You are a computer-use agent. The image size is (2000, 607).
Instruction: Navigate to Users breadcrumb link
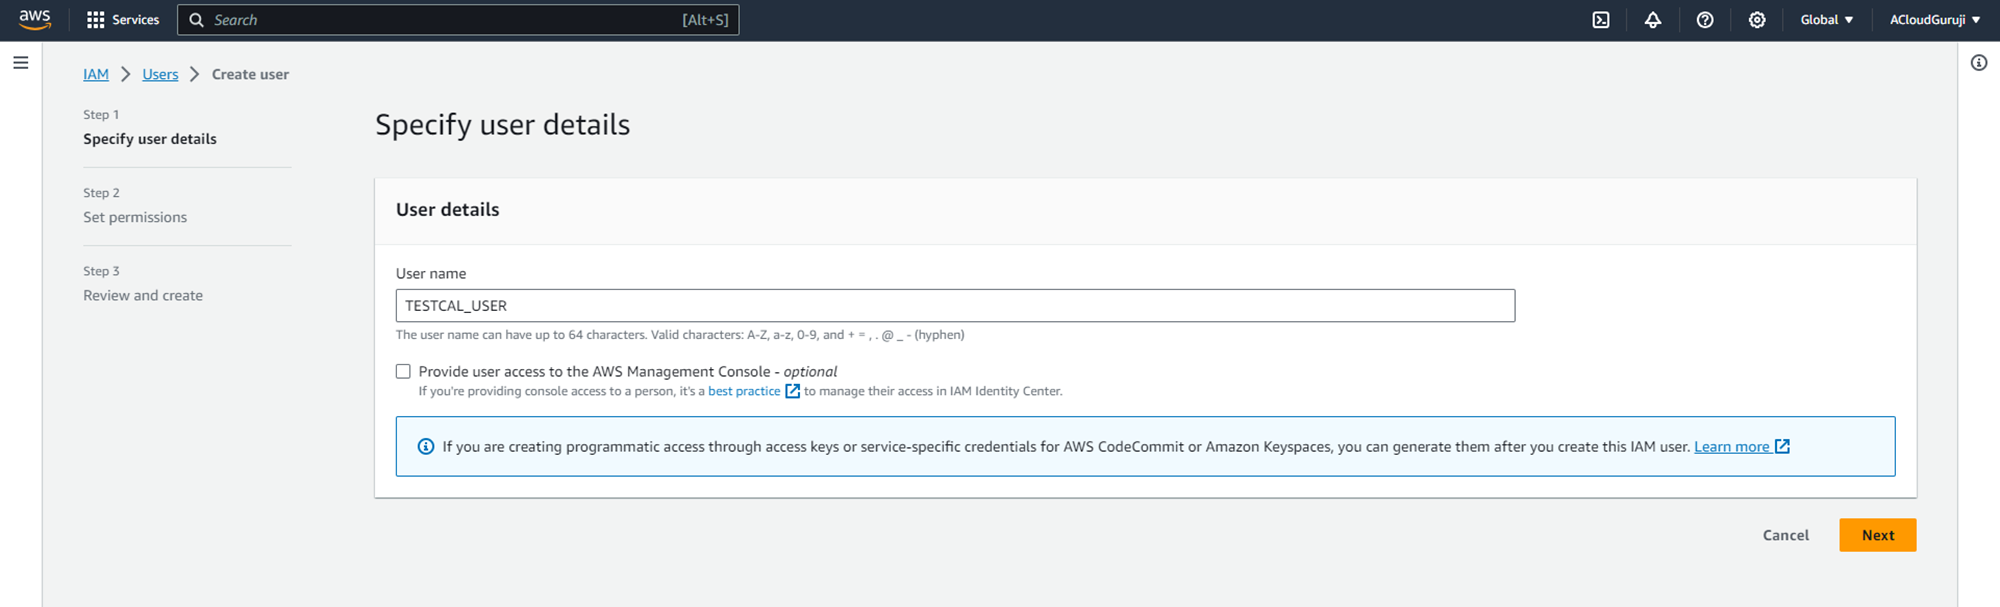[x=160, y=74]
